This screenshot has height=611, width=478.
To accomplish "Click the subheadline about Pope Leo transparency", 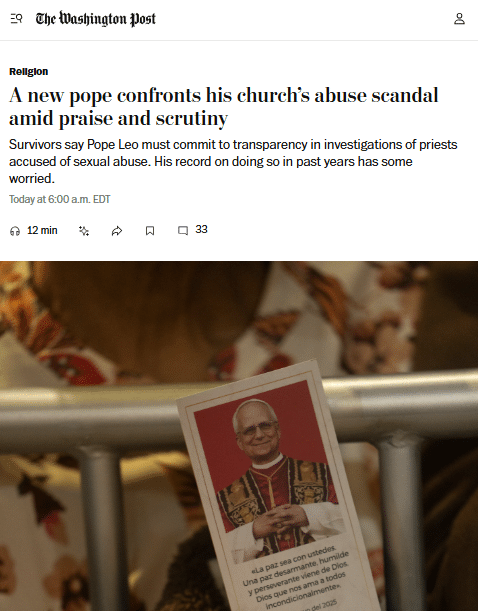I will pos(233,161).
